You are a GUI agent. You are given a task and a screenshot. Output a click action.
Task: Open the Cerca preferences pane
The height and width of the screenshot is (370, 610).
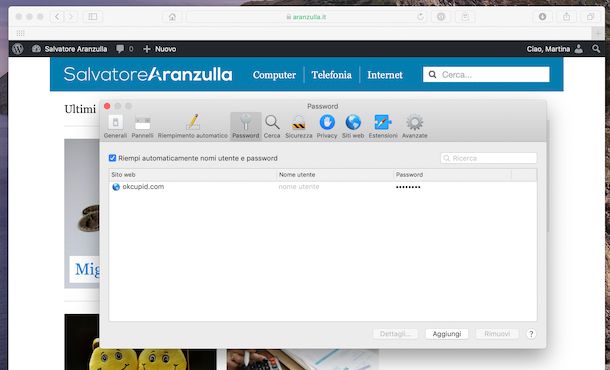272,126
